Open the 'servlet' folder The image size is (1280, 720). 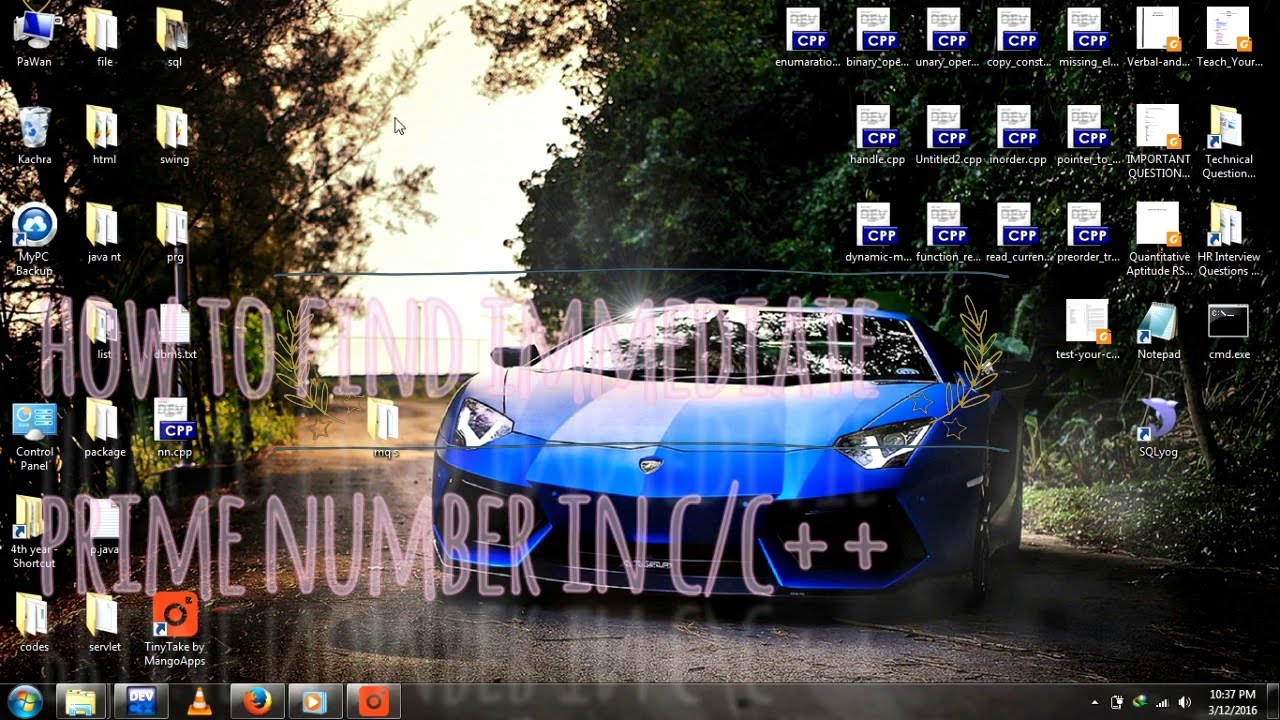(x=104, y=623)
